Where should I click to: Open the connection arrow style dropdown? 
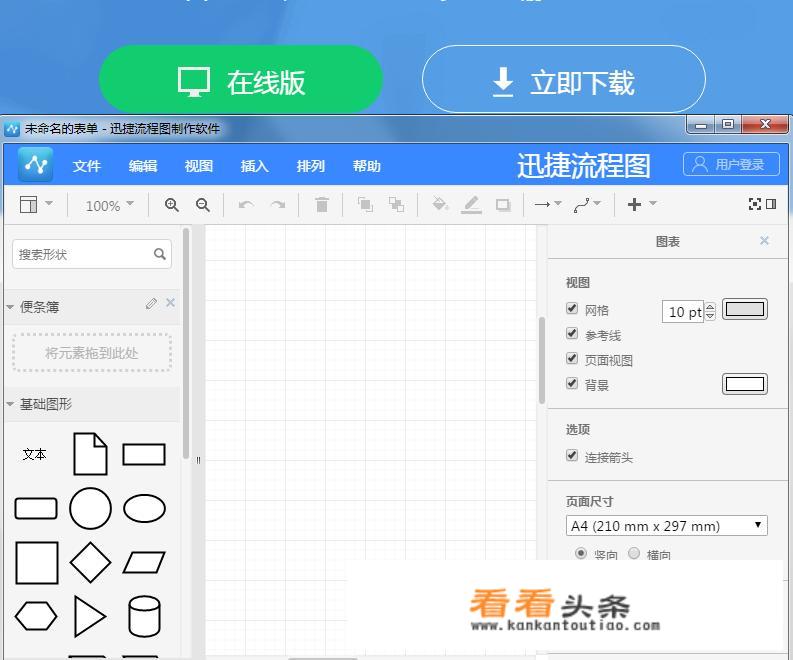(x=548, y=204)
